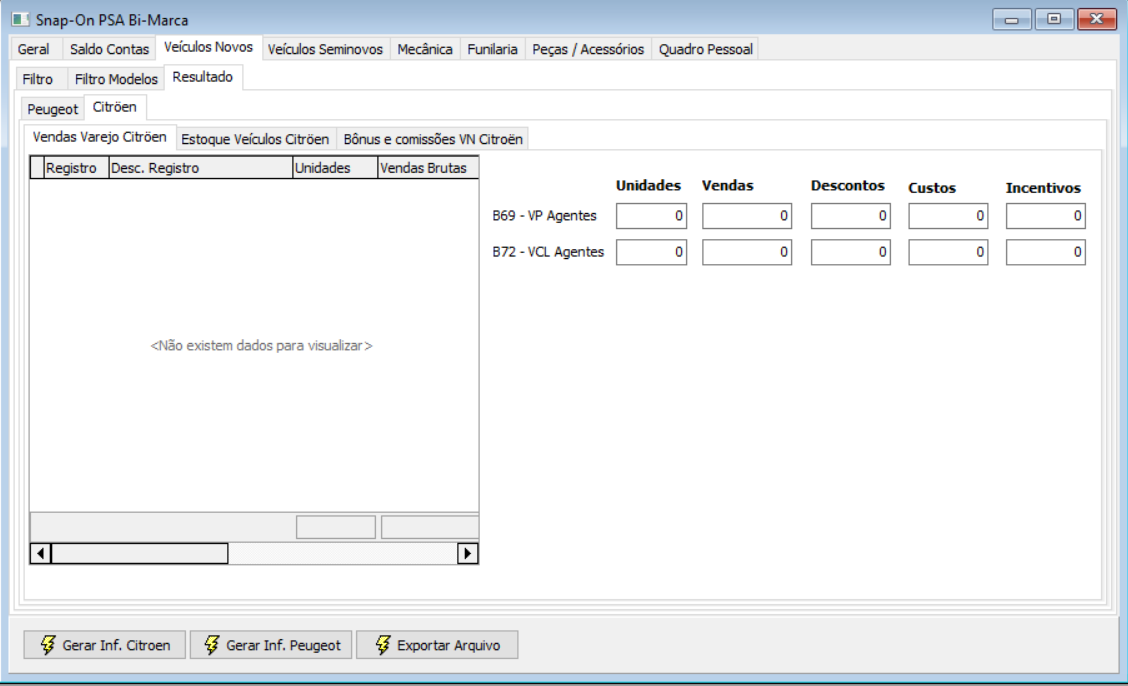Sort by Desc. Registro column header

(201, 168)
